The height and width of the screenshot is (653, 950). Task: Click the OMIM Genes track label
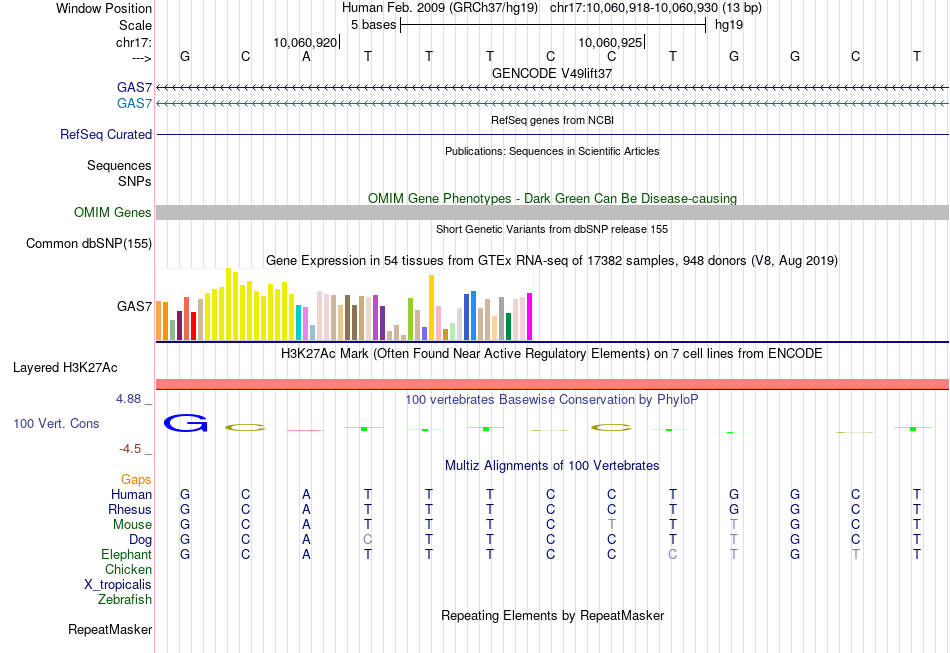(x=113, y=213)
